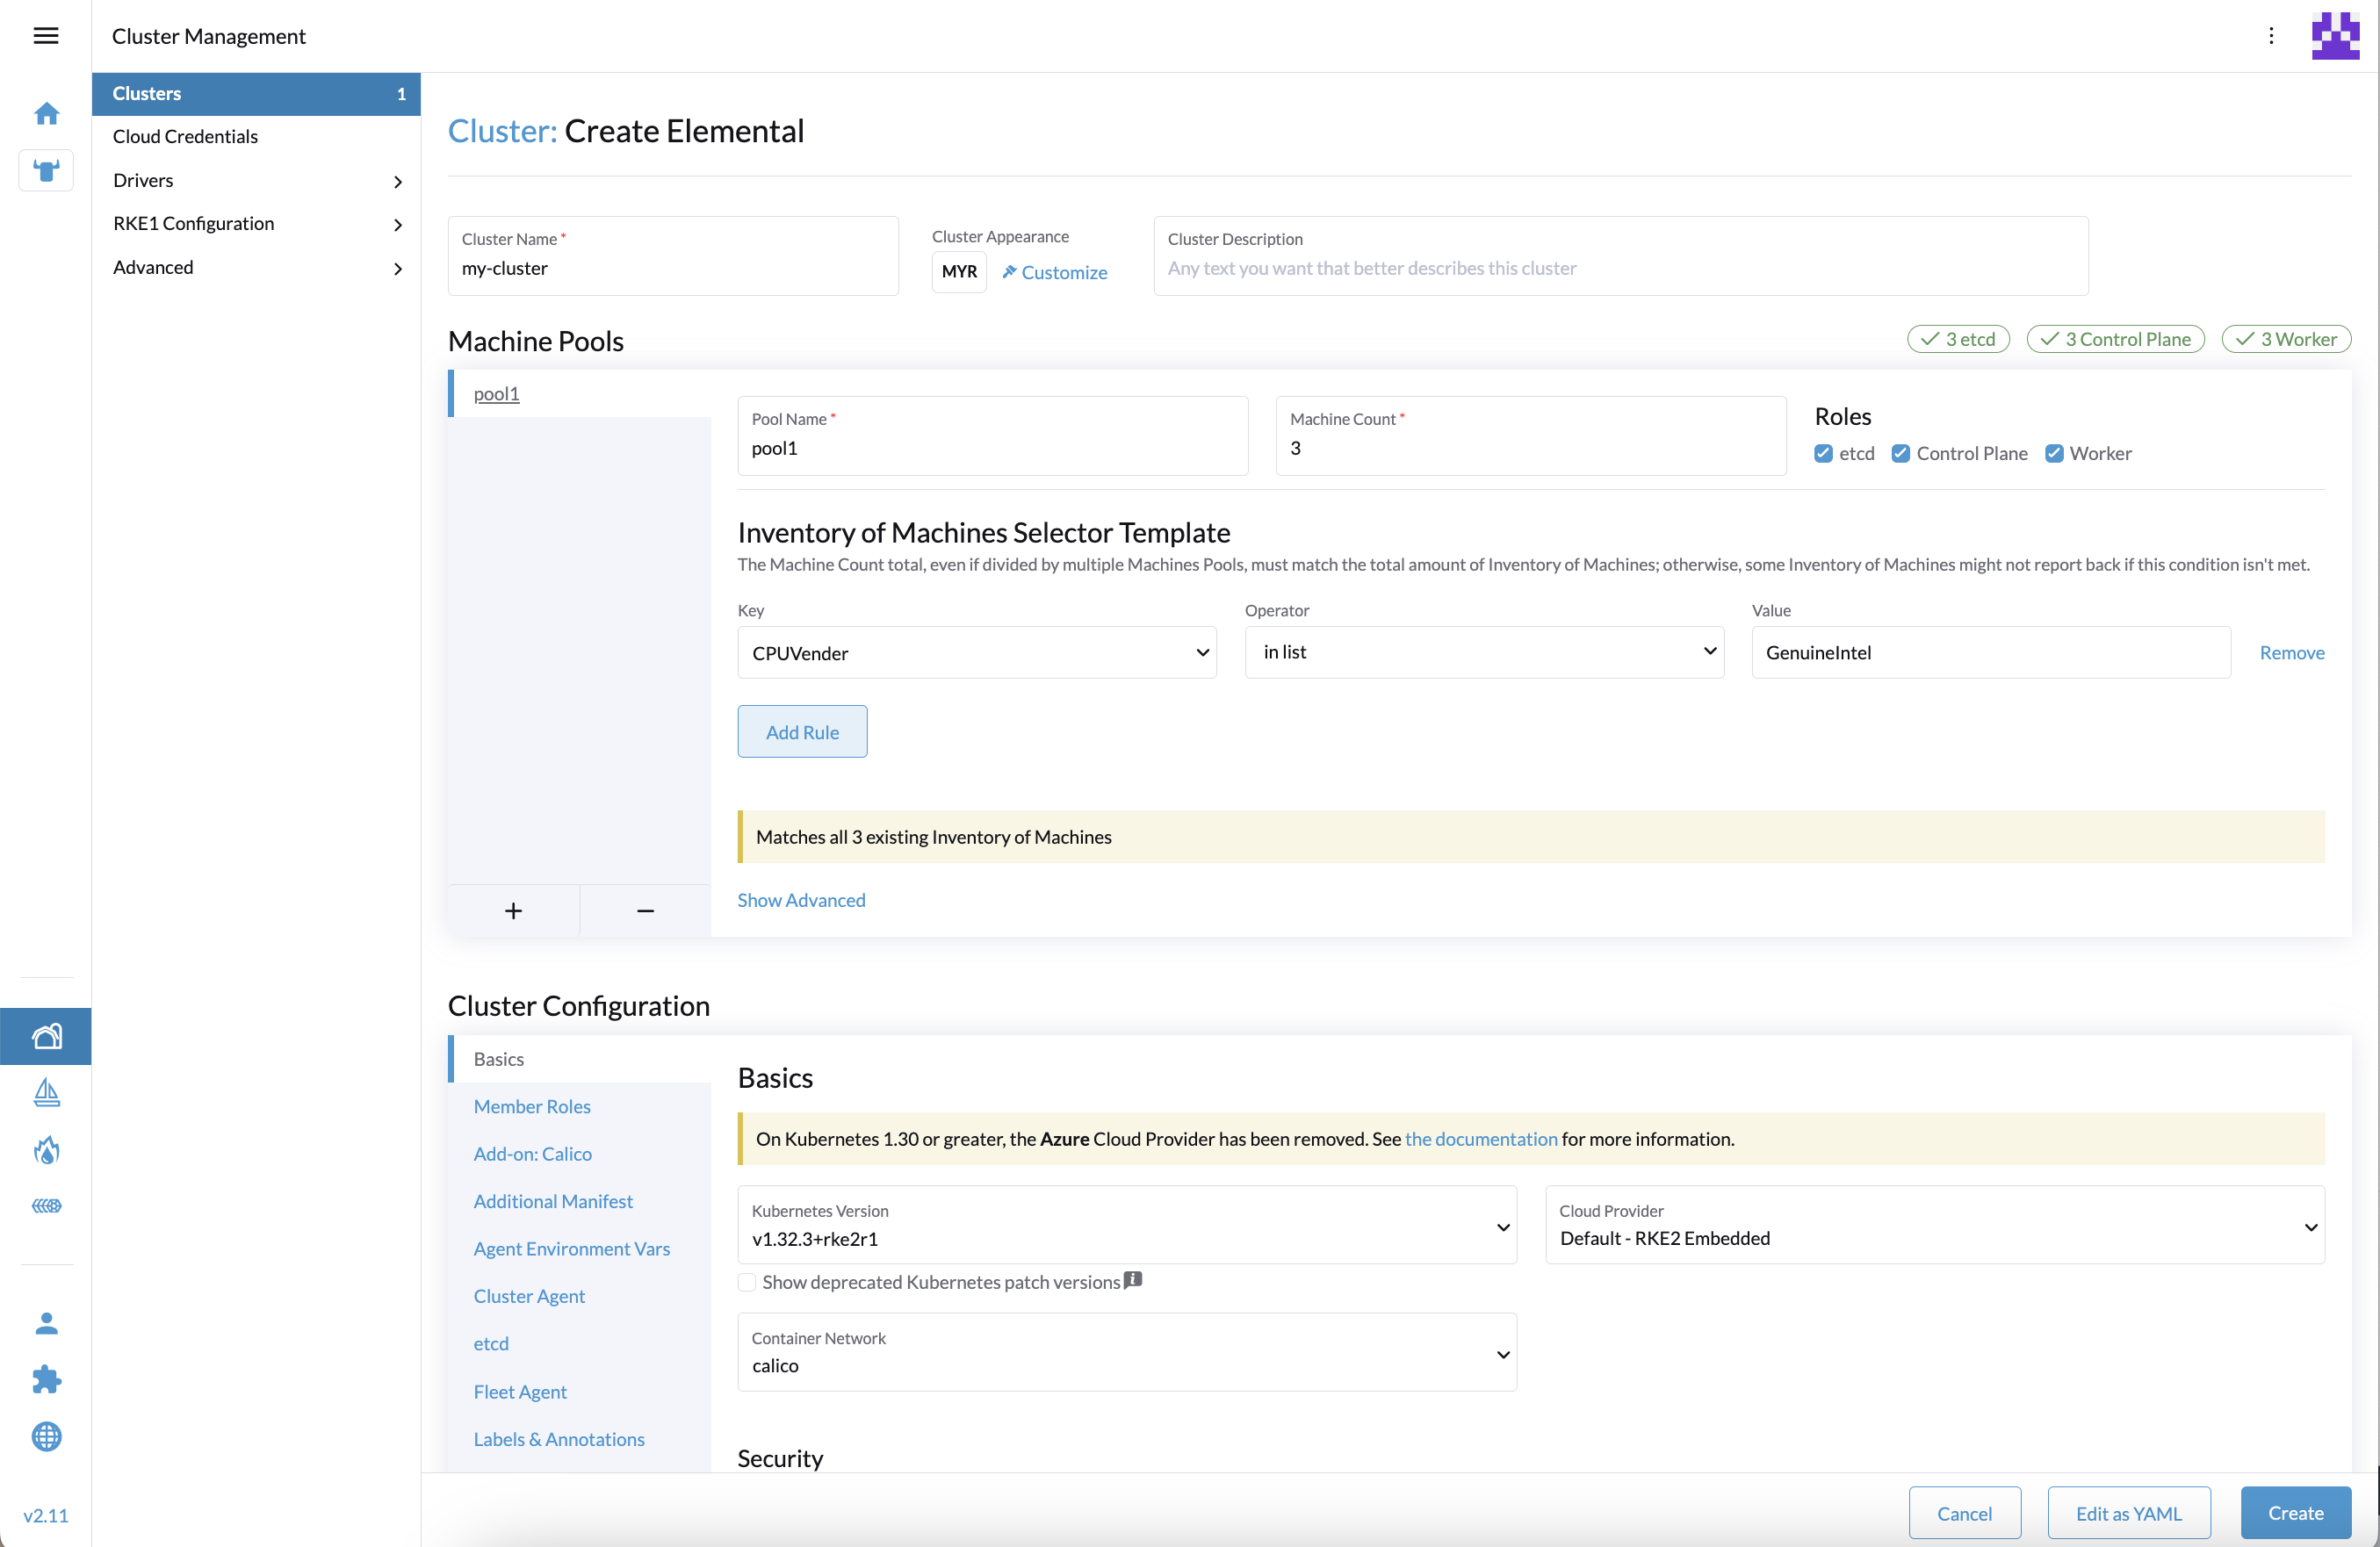Screen dimensions: 2380x1547
Task: Open the Key dropdown showing CPUVender
Action: point(976,653)
